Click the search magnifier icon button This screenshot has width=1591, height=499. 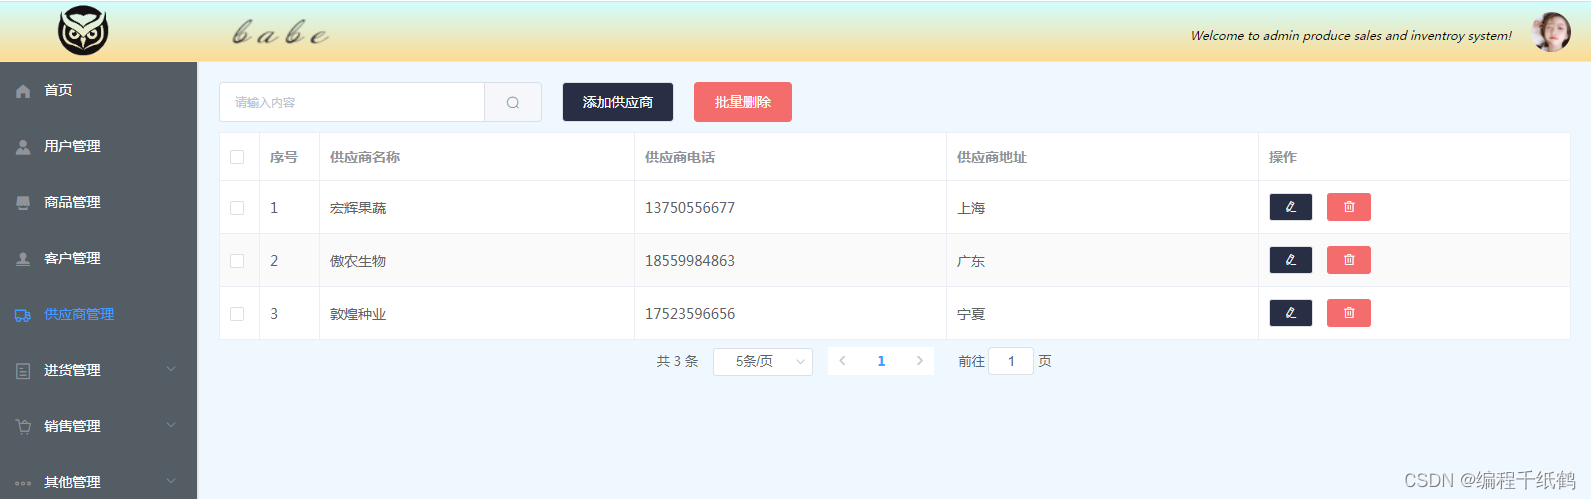pyautogui.click(x=513, y=102)
